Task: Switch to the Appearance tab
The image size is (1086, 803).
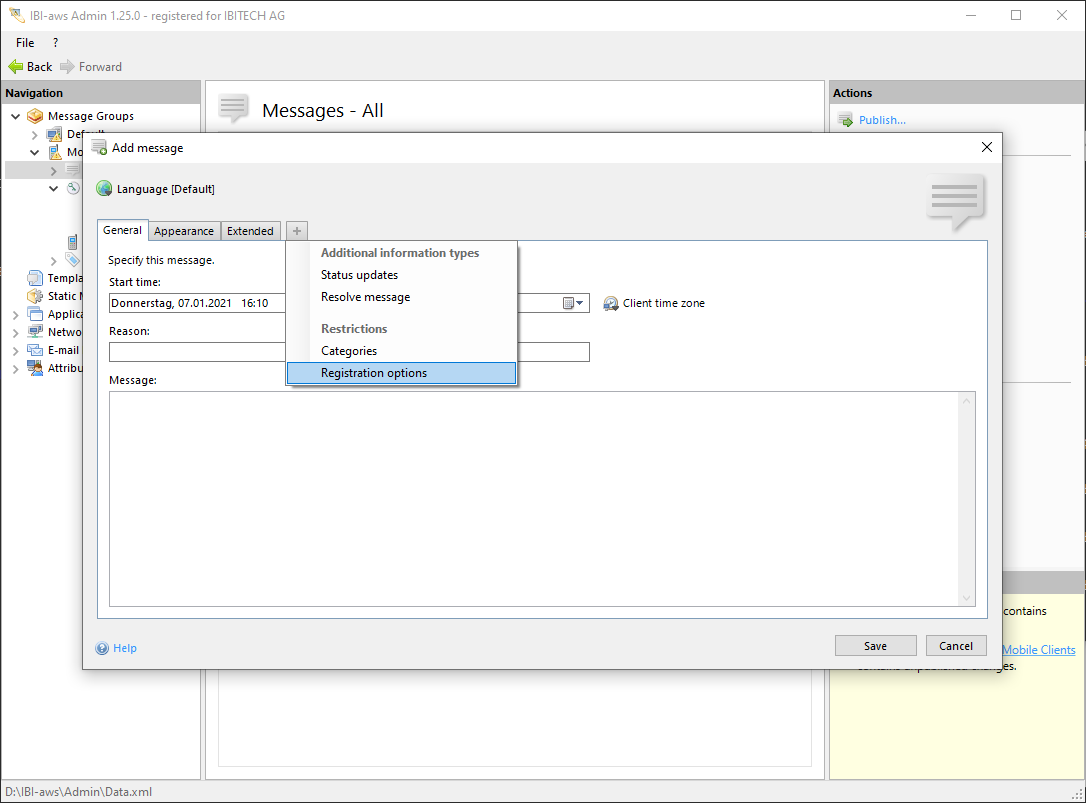Action: click(x=184, y=231)
